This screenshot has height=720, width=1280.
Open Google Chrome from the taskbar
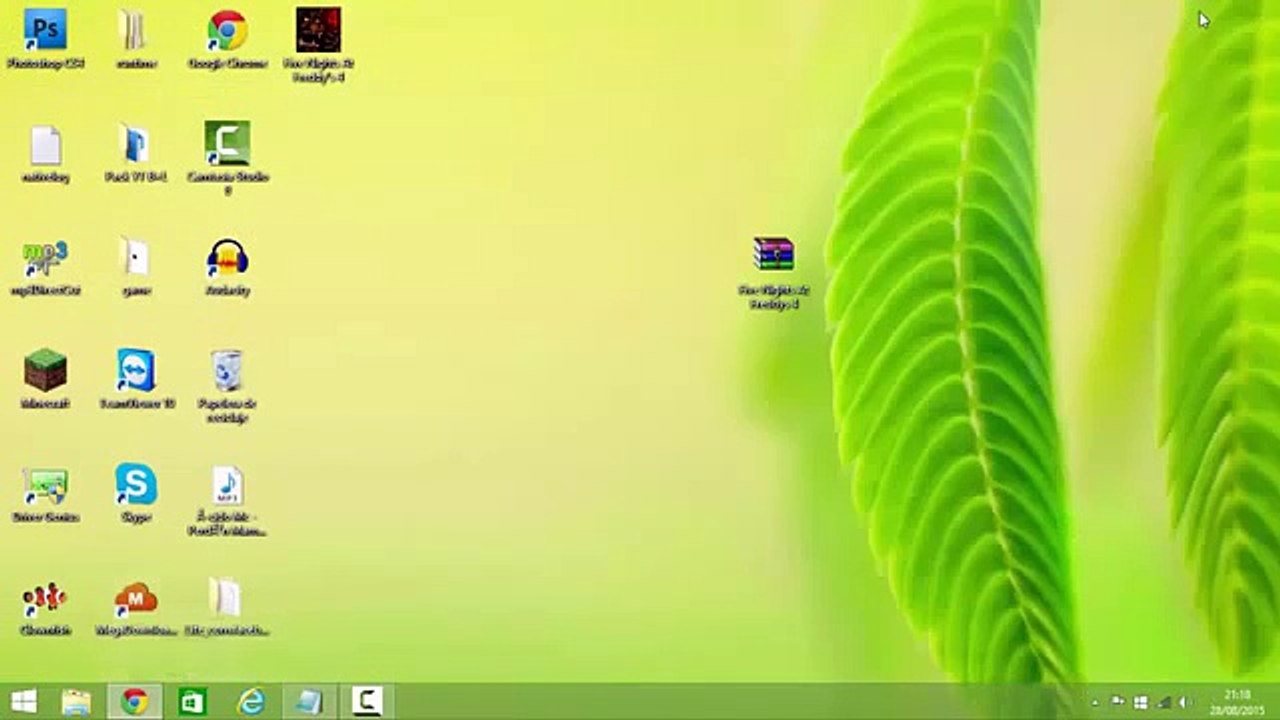(135, 702)
